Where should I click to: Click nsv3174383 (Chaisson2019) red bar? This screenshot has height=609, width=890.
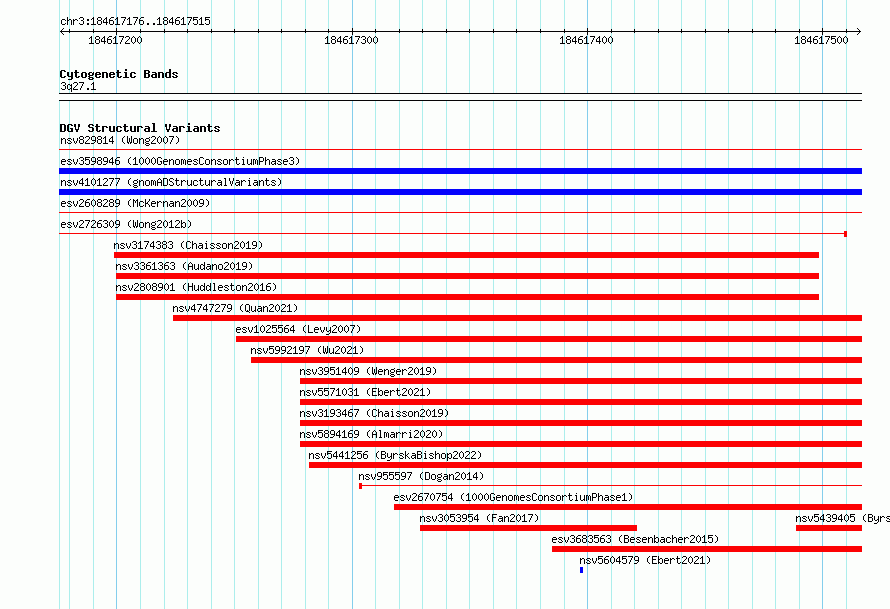click(466, 255)
